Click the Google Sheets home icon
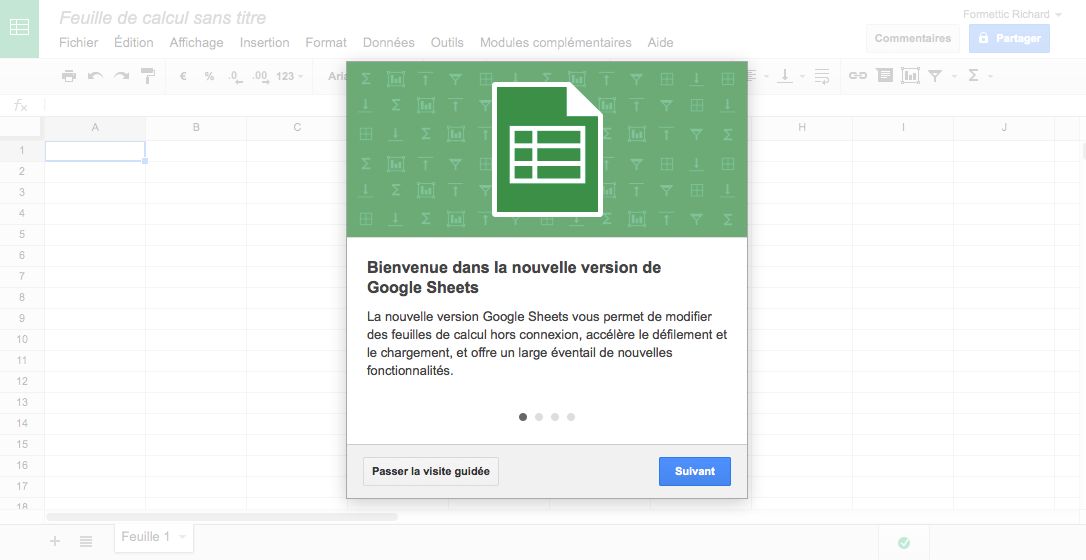The width and height of the screenshot is (1086, 560). pos(19,28)
